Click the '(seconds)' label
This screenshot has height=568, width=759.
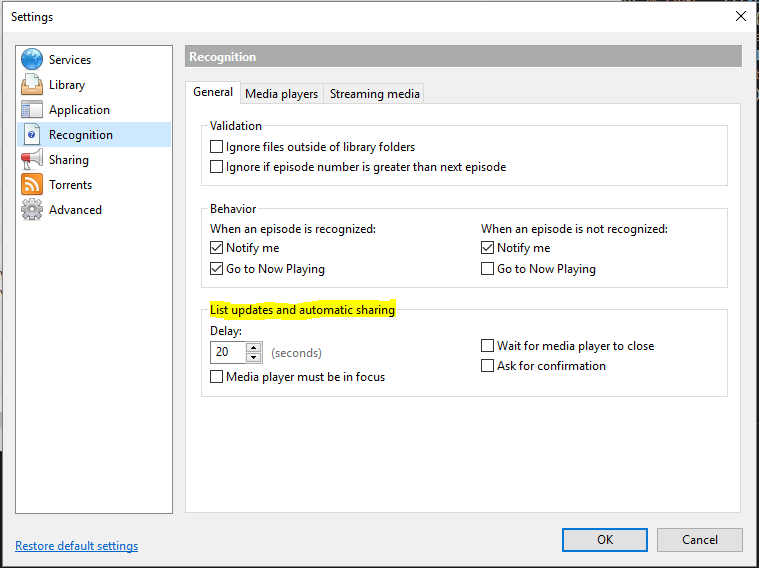tap(296, 353)
